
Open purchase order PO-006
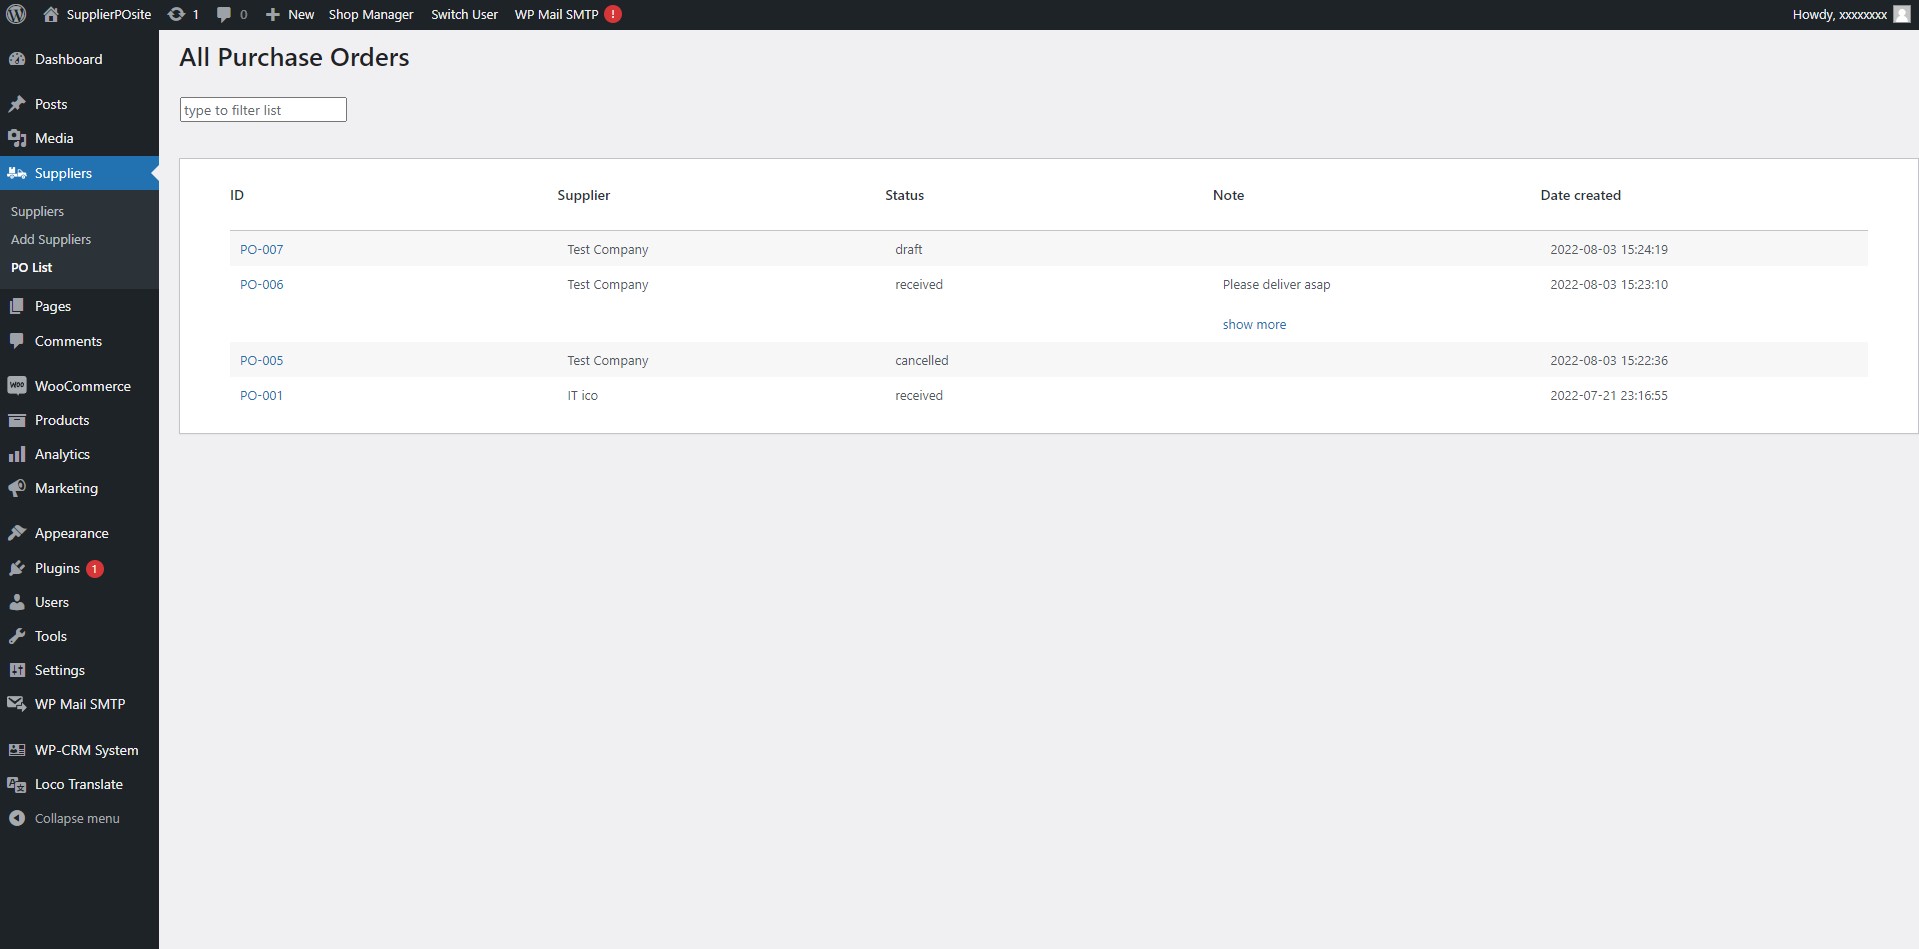(261, 284)
